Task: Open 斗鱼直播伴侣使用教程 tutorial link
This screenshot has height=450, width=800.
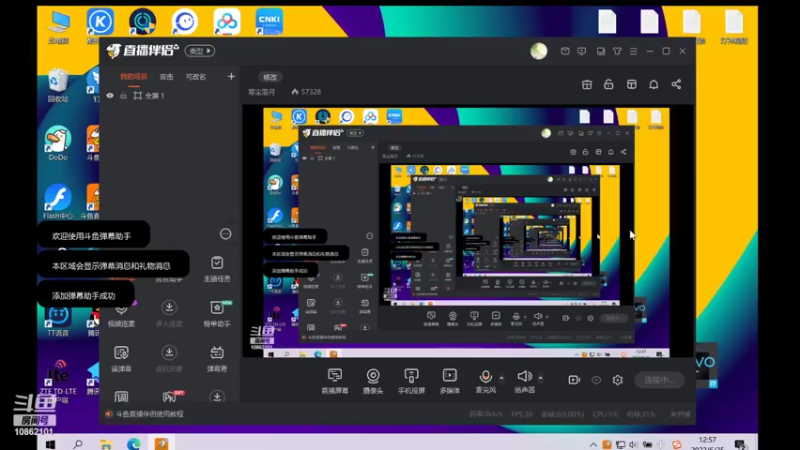Action: pyautogui.click(x=149, y=414)
